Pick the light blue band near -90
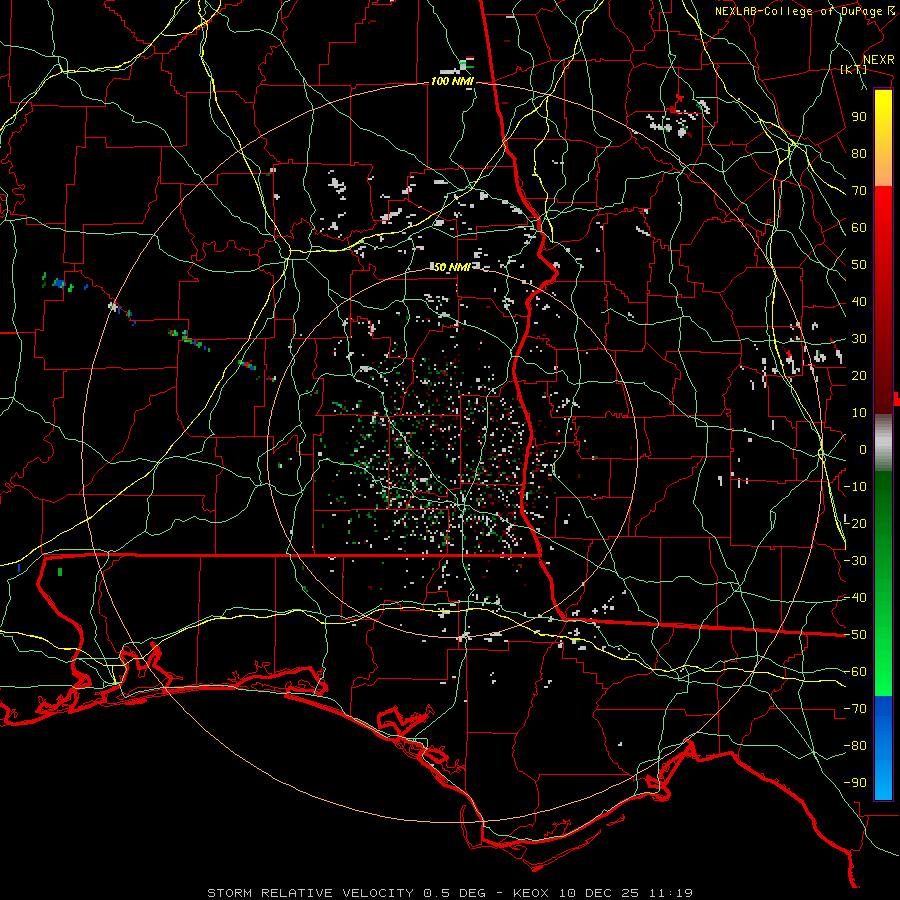This screenshot has width=900, height=900. 883,778
